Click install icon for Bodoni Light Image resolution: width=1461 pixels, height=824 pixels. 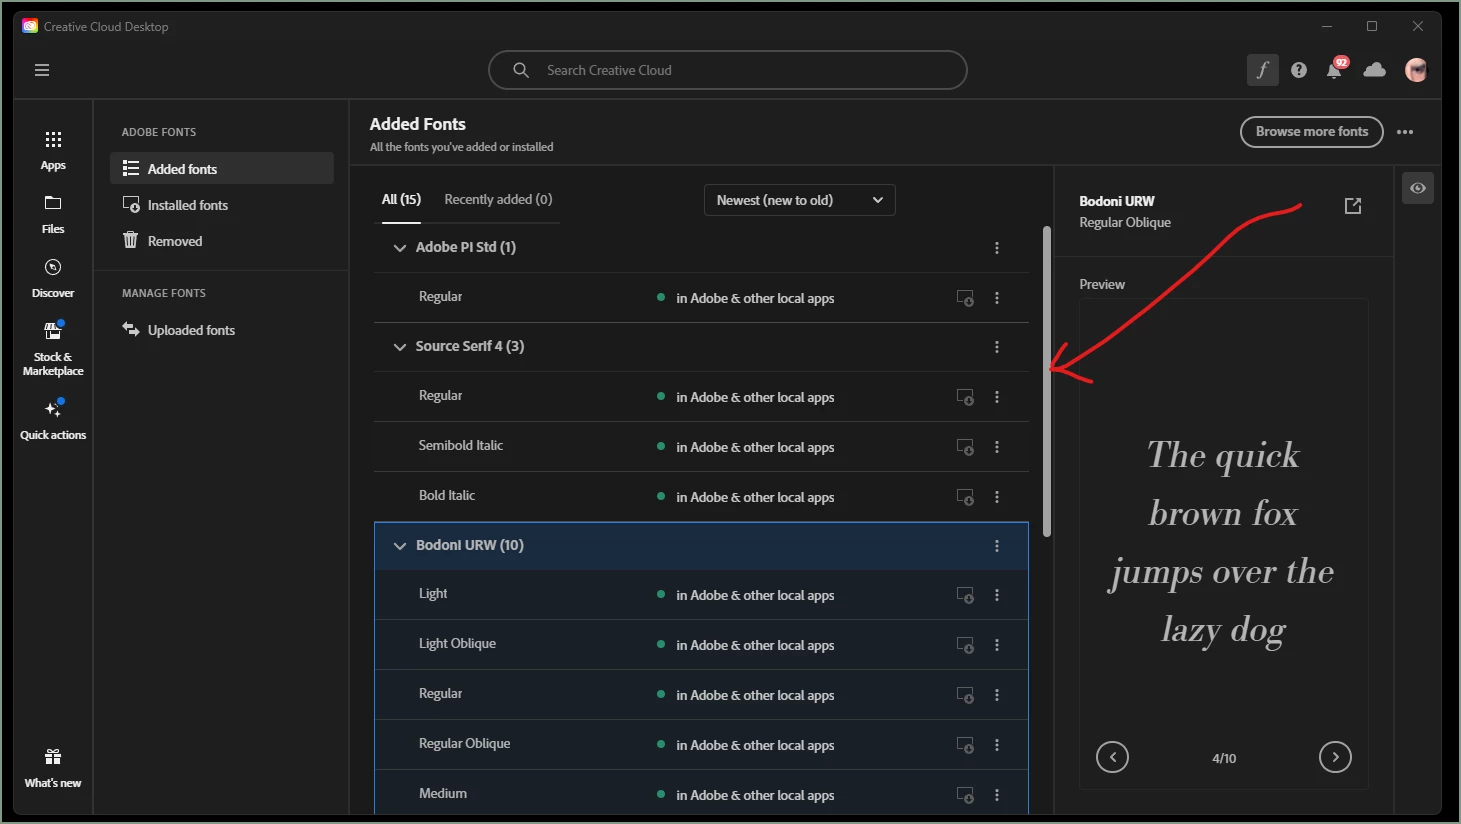pyautogui.click(x=965, y=595)
